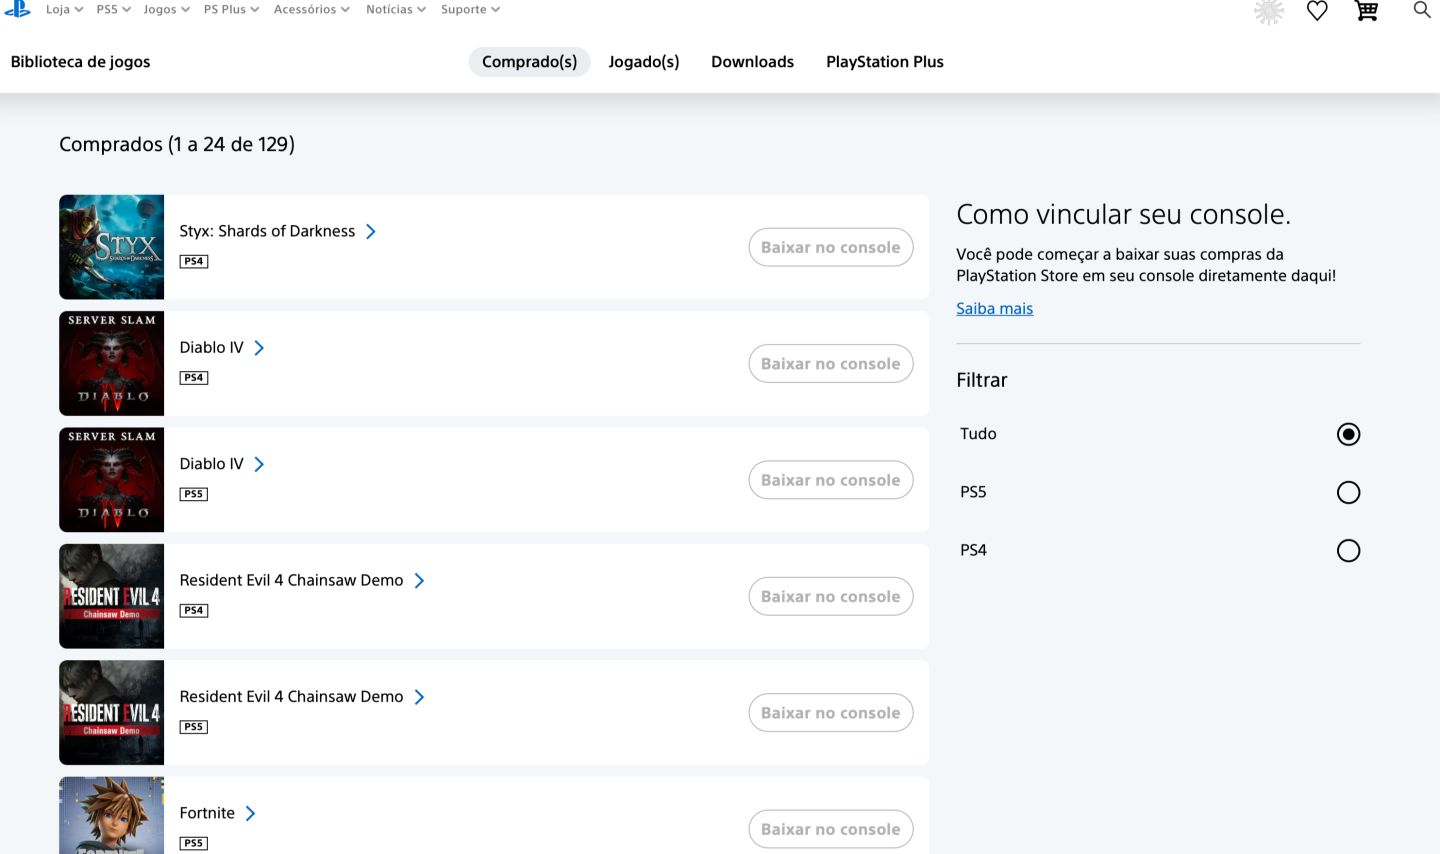The image size is (1440, 854).
Task: Expand the Acessórios menu
Action: [x=312, y=9]
